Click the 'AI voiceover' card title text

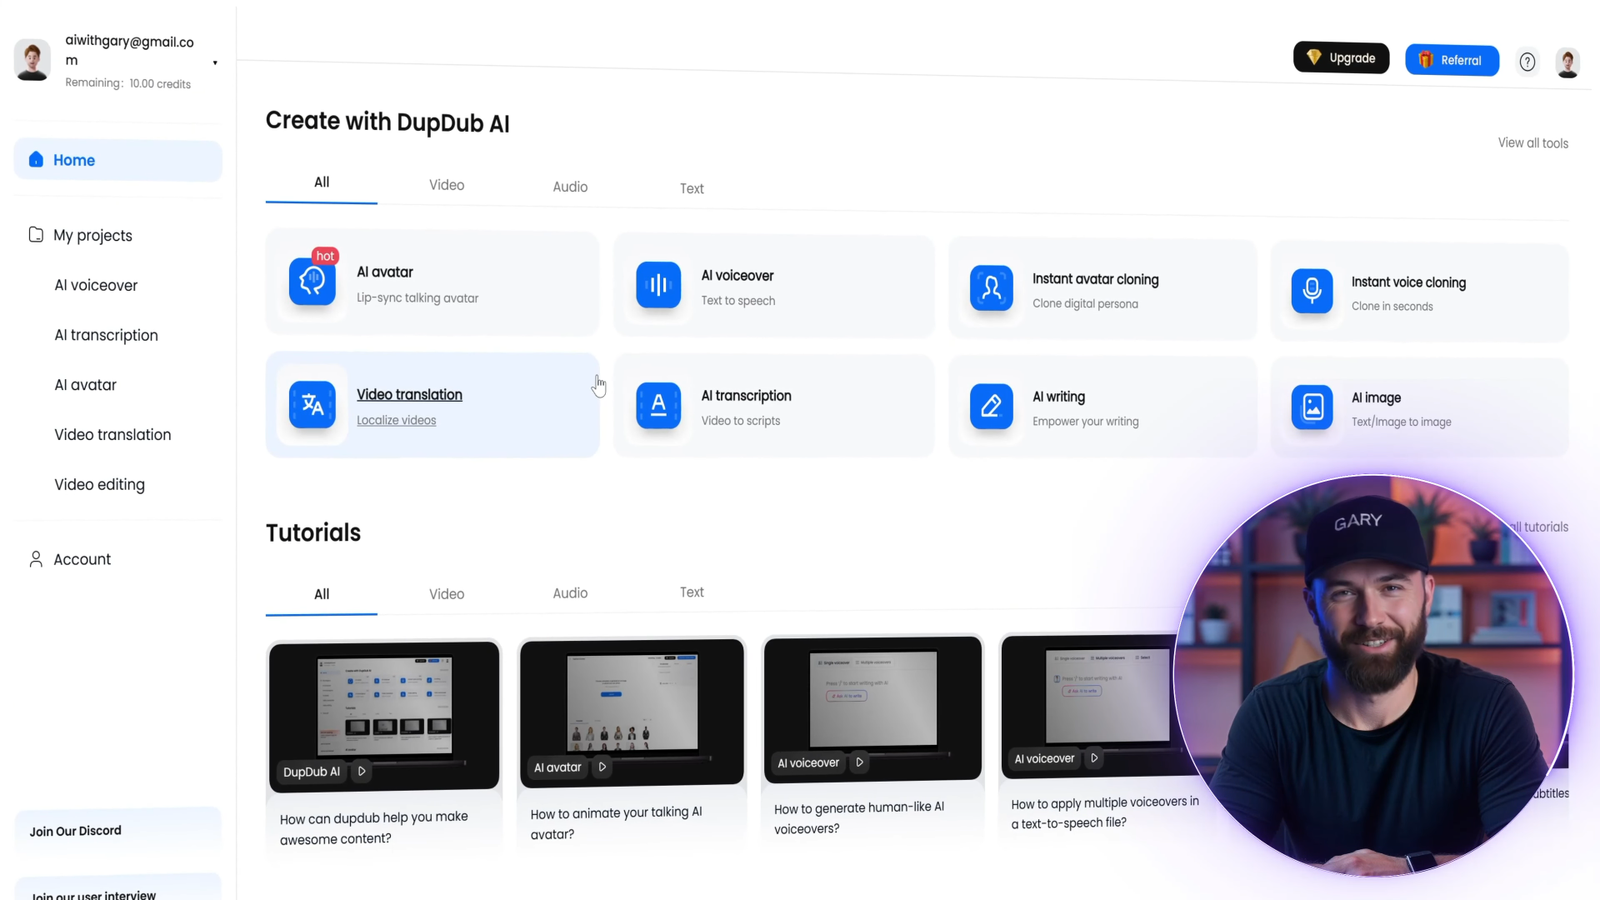pos(737,276)
